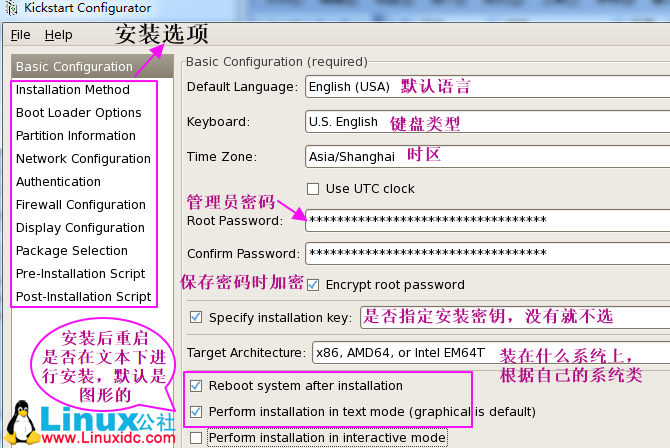Choose Authentication in the sidebar
This screenshot has height=448, width=670.
(x=59, y=182)
